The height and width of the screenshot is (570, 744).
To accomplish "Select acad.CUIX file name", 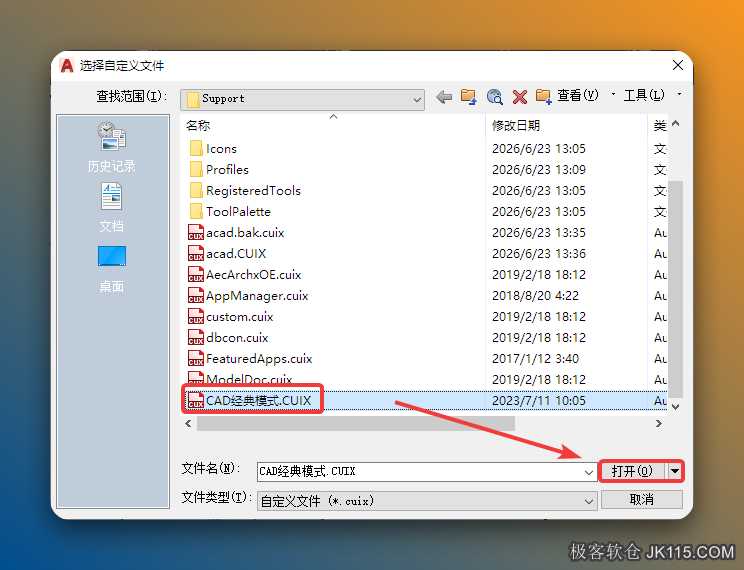I will pos(236,253).
